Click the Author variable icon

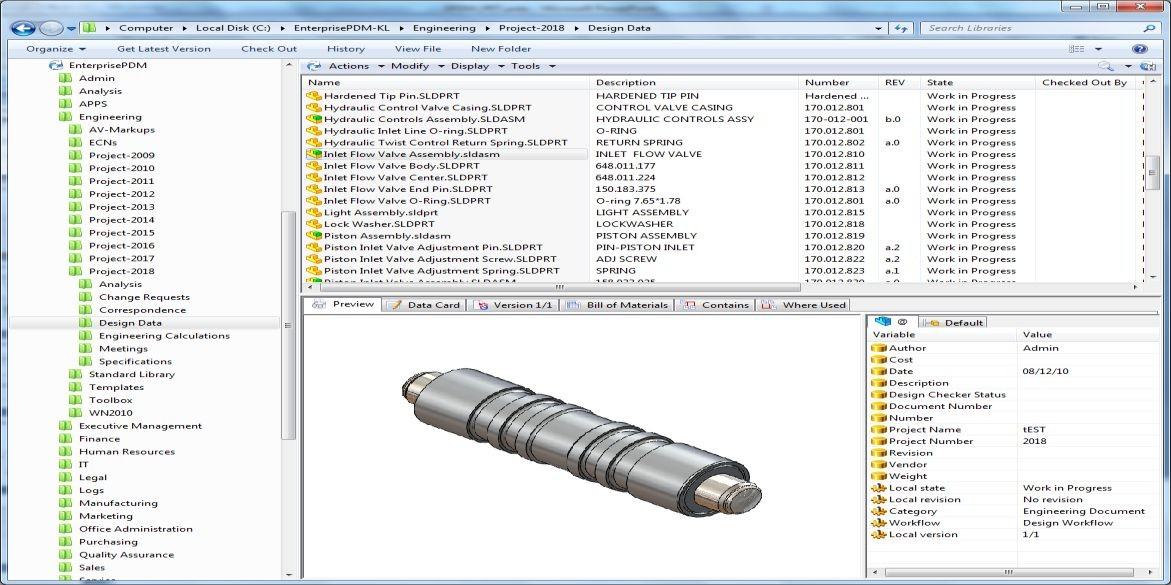point(879,348)
